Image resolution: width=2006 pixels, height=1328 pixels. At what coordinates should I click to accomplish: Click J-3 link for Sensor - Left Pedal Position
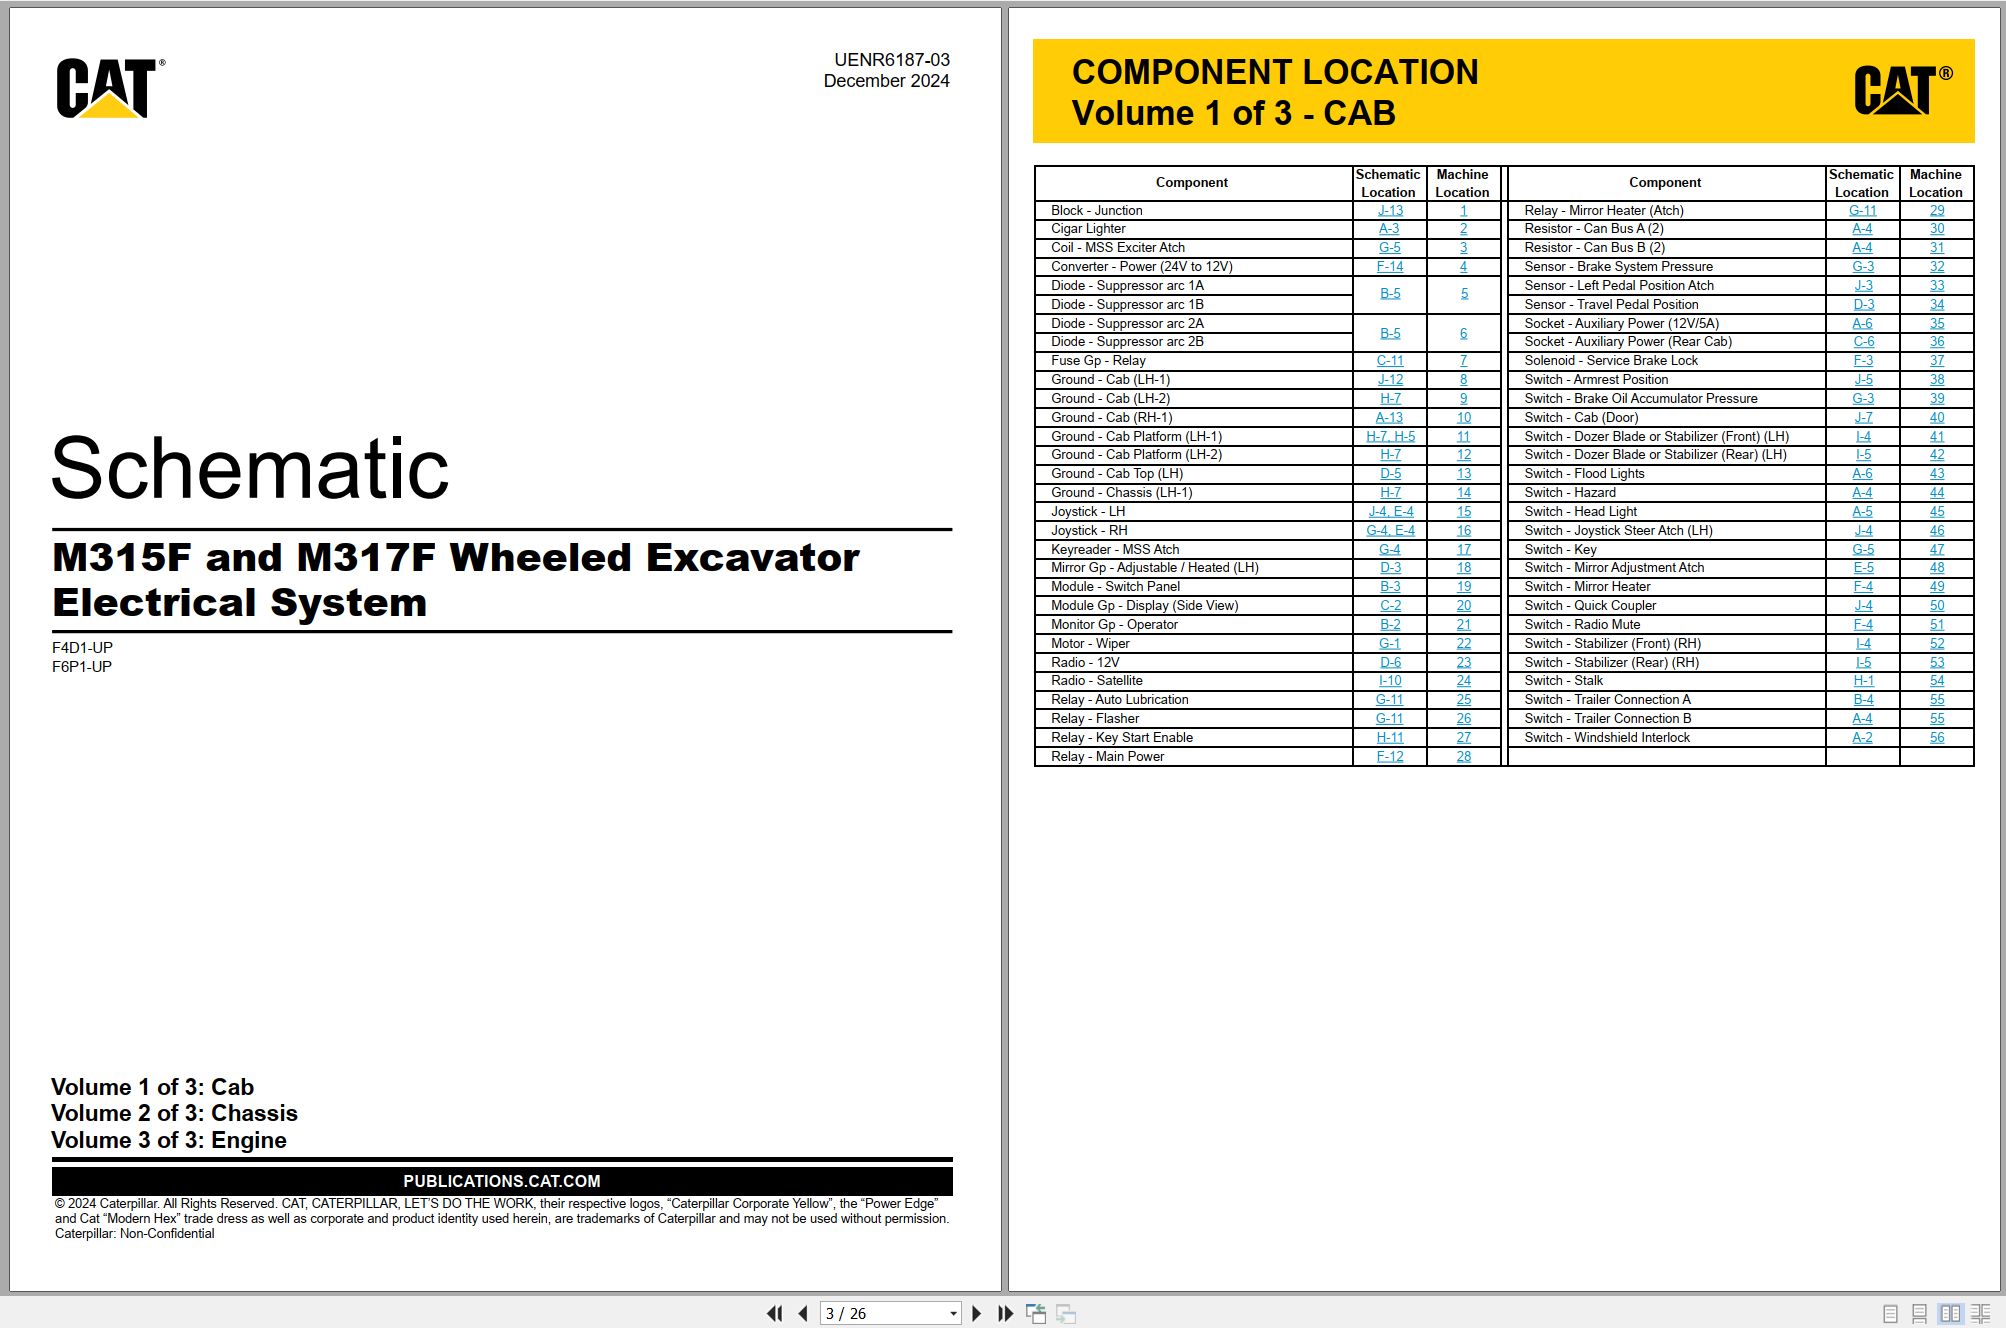point(1863,286)
